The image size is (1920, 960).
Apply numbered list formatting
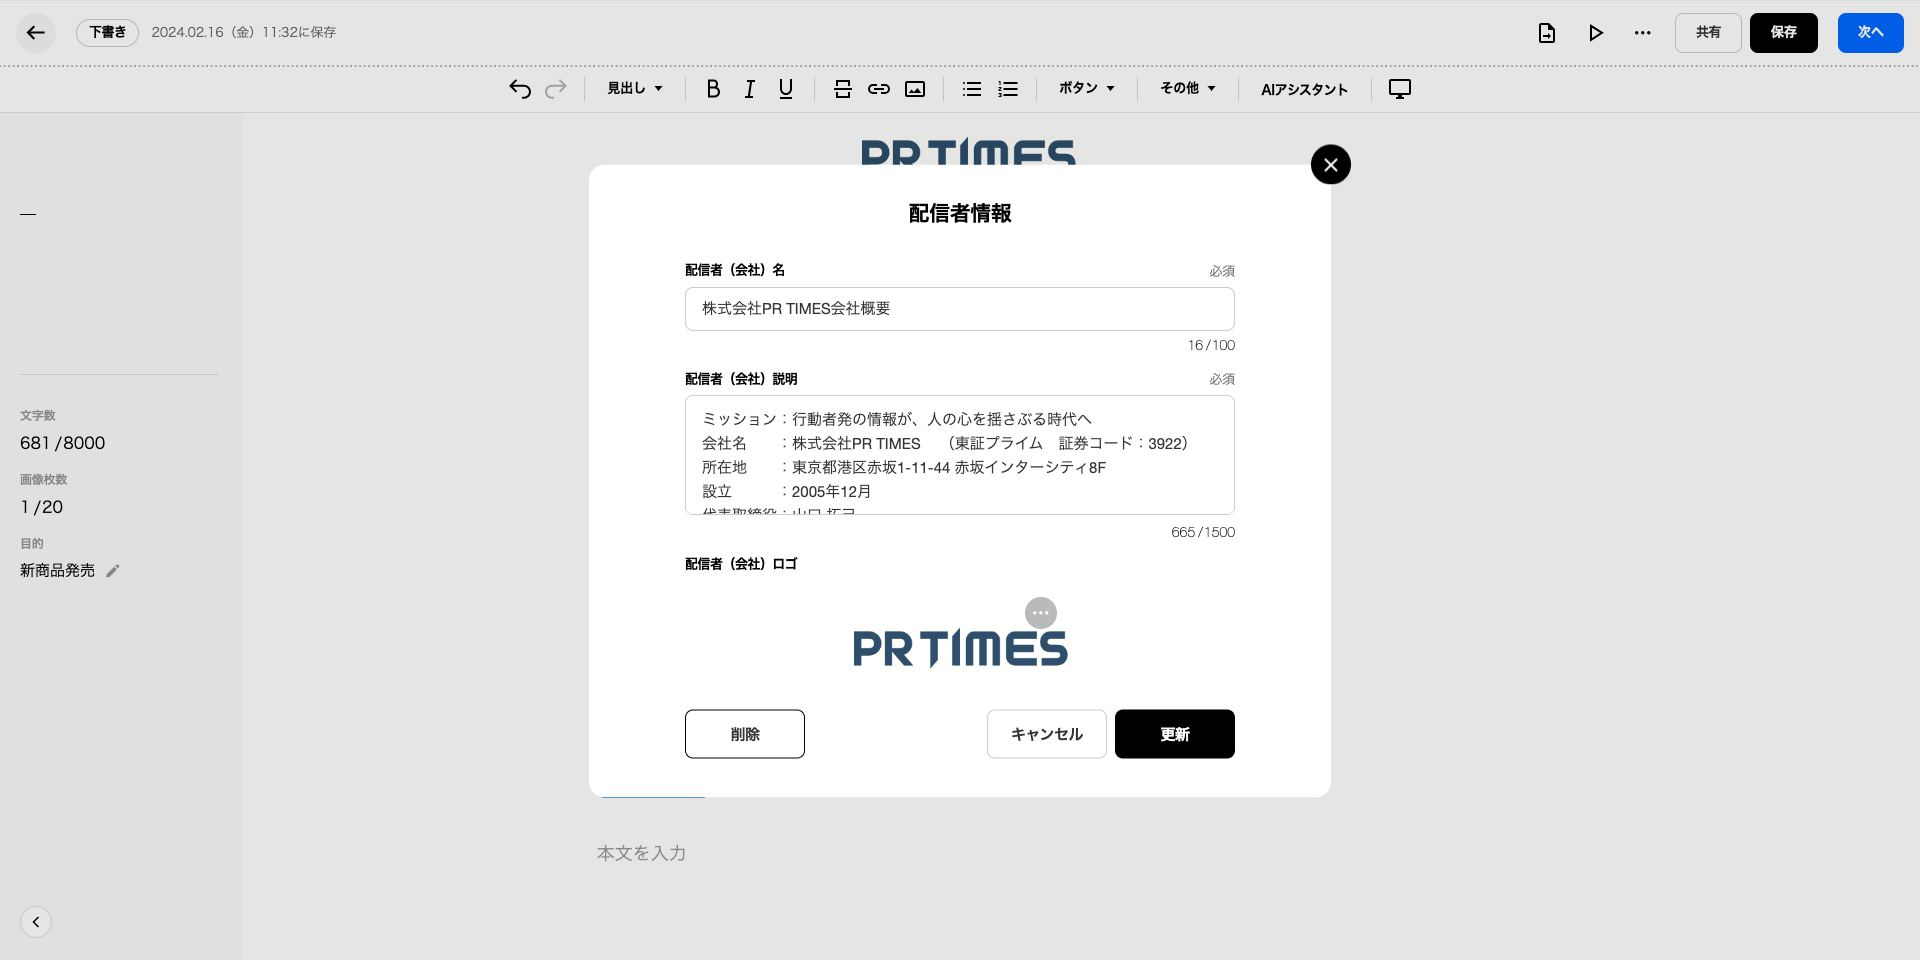pos(1008,89)
